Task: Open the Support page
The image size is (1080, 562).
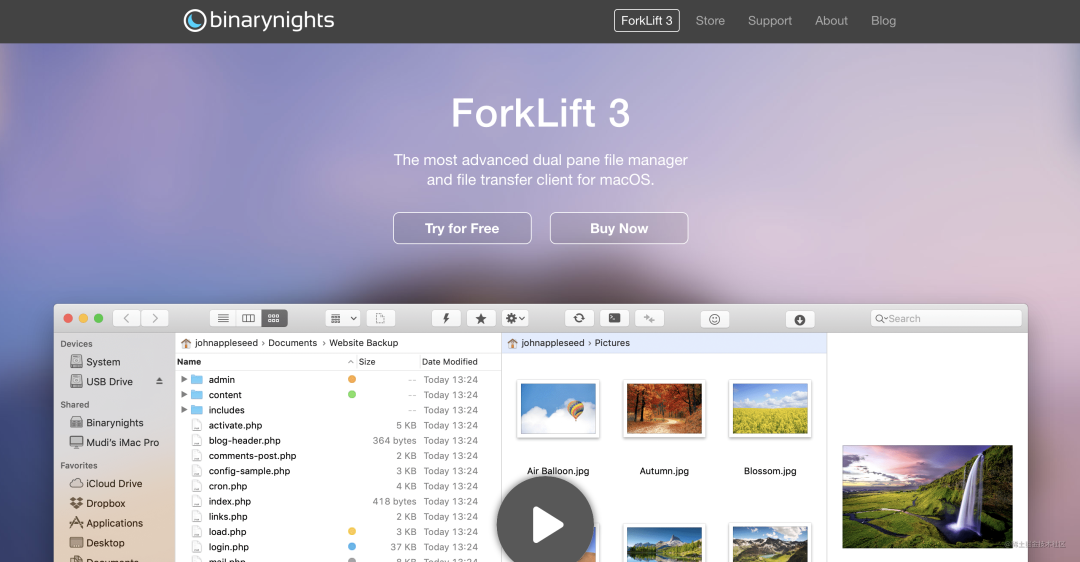Action: point(769,21)
